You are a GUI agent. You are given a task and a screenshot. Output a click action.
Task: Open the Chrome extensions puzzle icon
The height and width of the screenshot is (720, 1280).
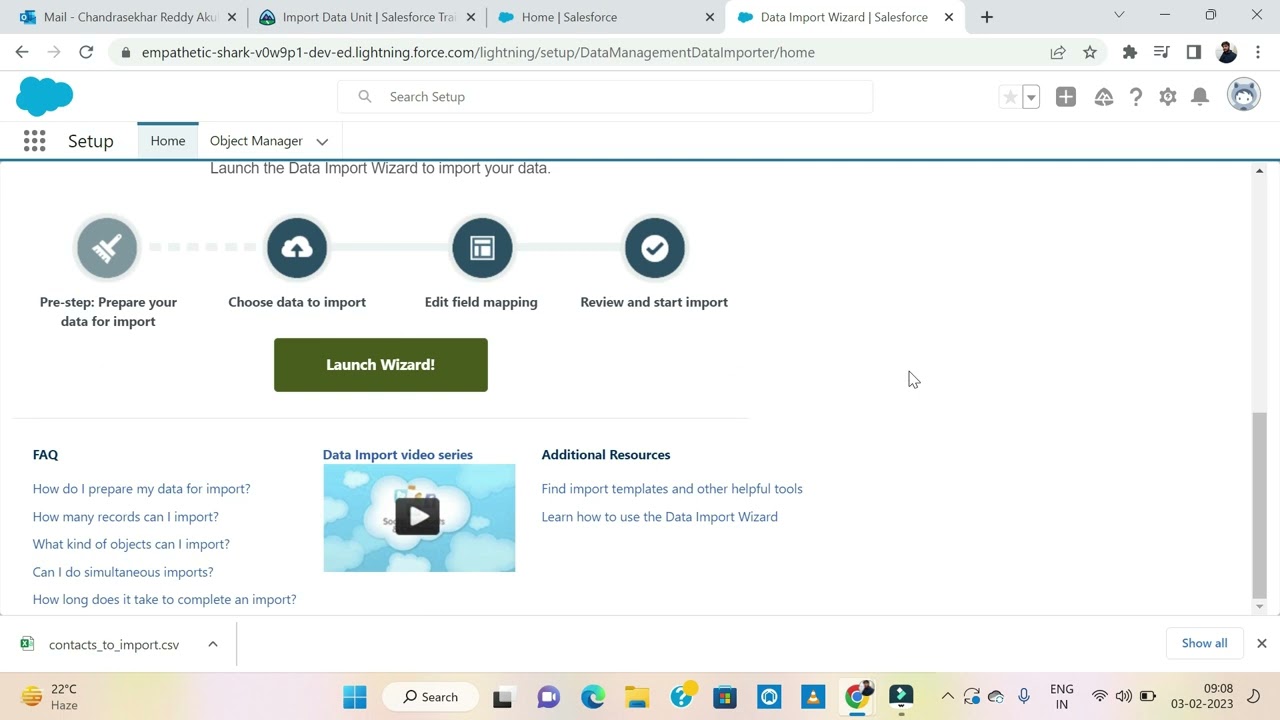(1130, 52)
